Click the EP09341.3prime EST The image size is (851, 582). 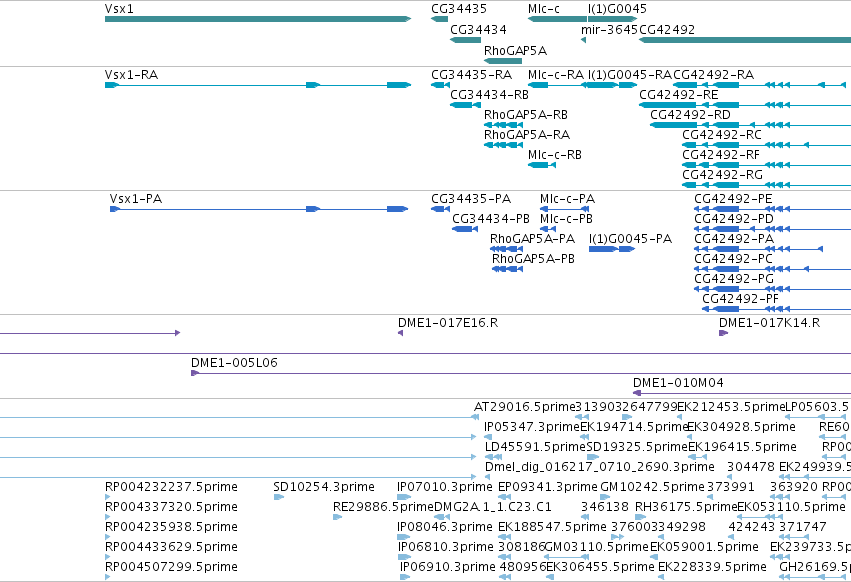click(x=505, y=497)
